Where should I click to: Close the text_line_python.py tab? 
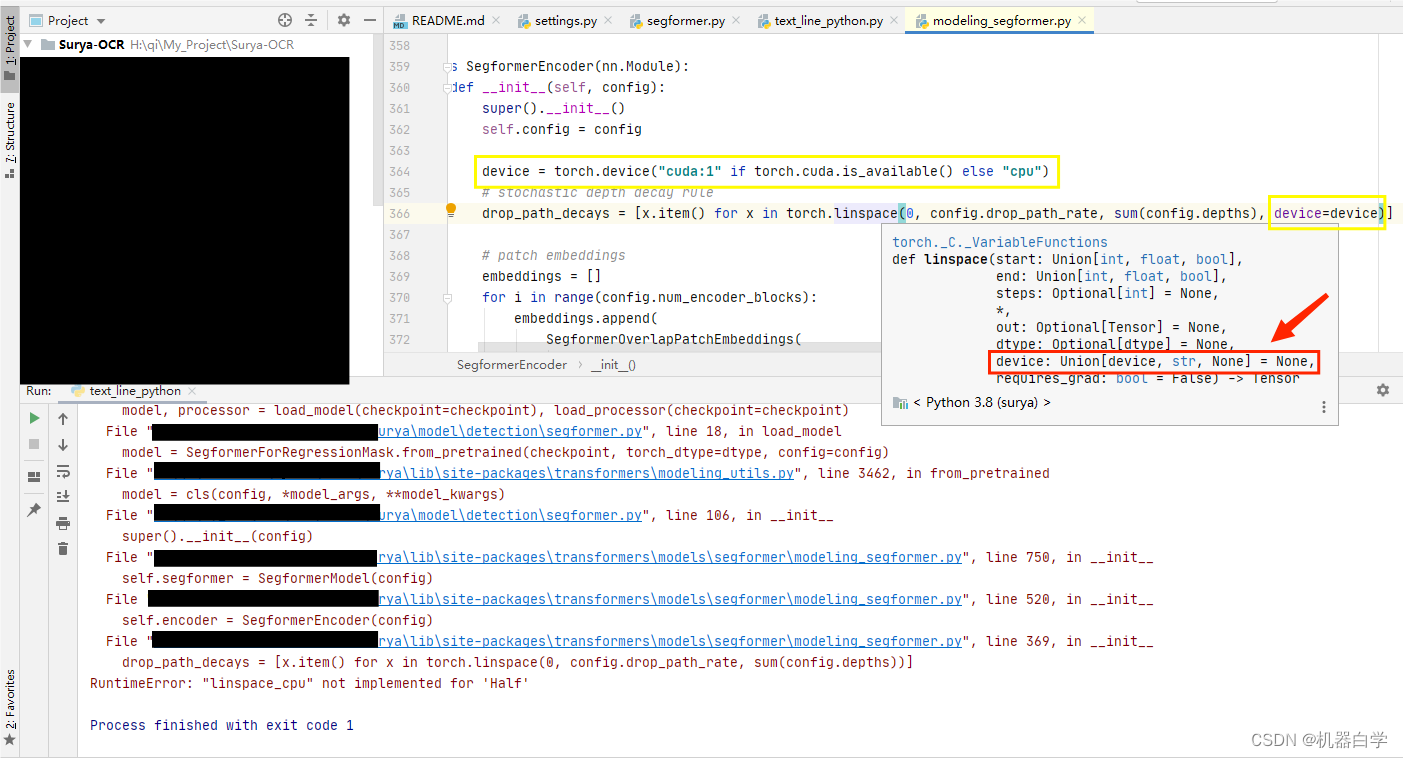894,20
